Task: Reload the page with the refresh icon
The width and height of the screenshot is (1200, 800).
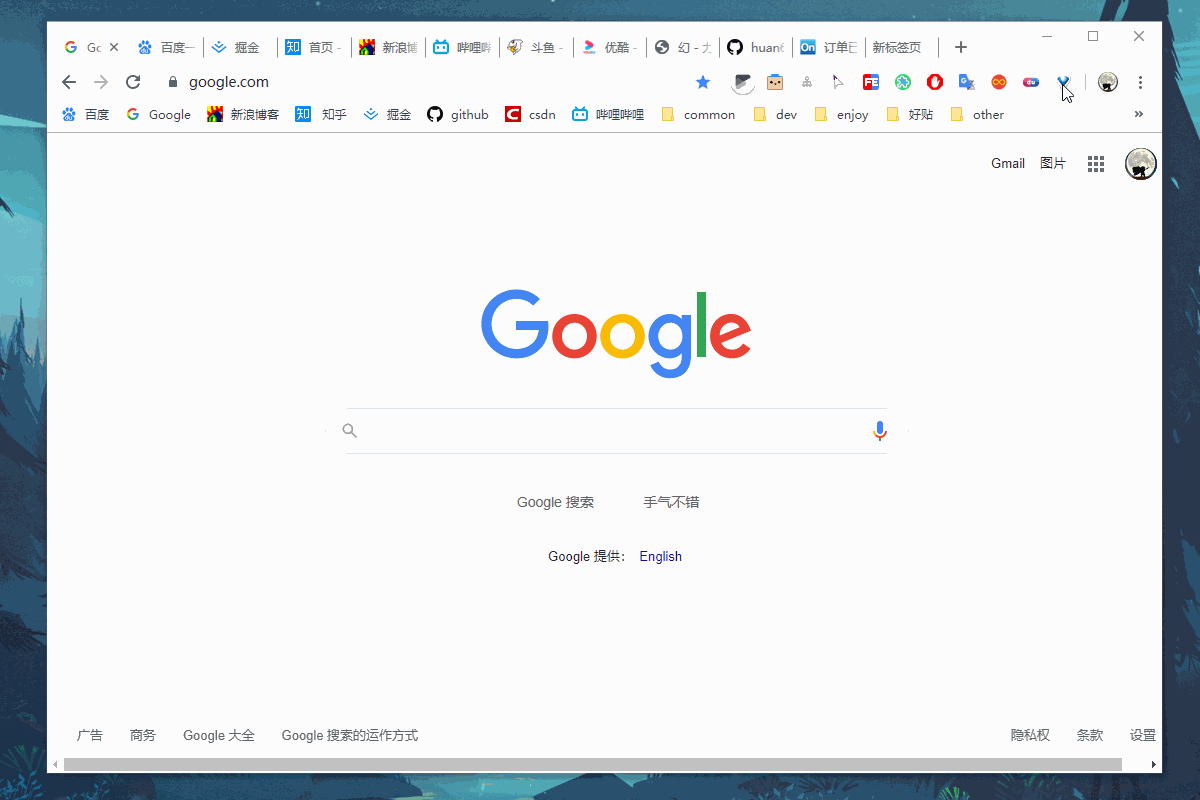Action: coord(133,82)
